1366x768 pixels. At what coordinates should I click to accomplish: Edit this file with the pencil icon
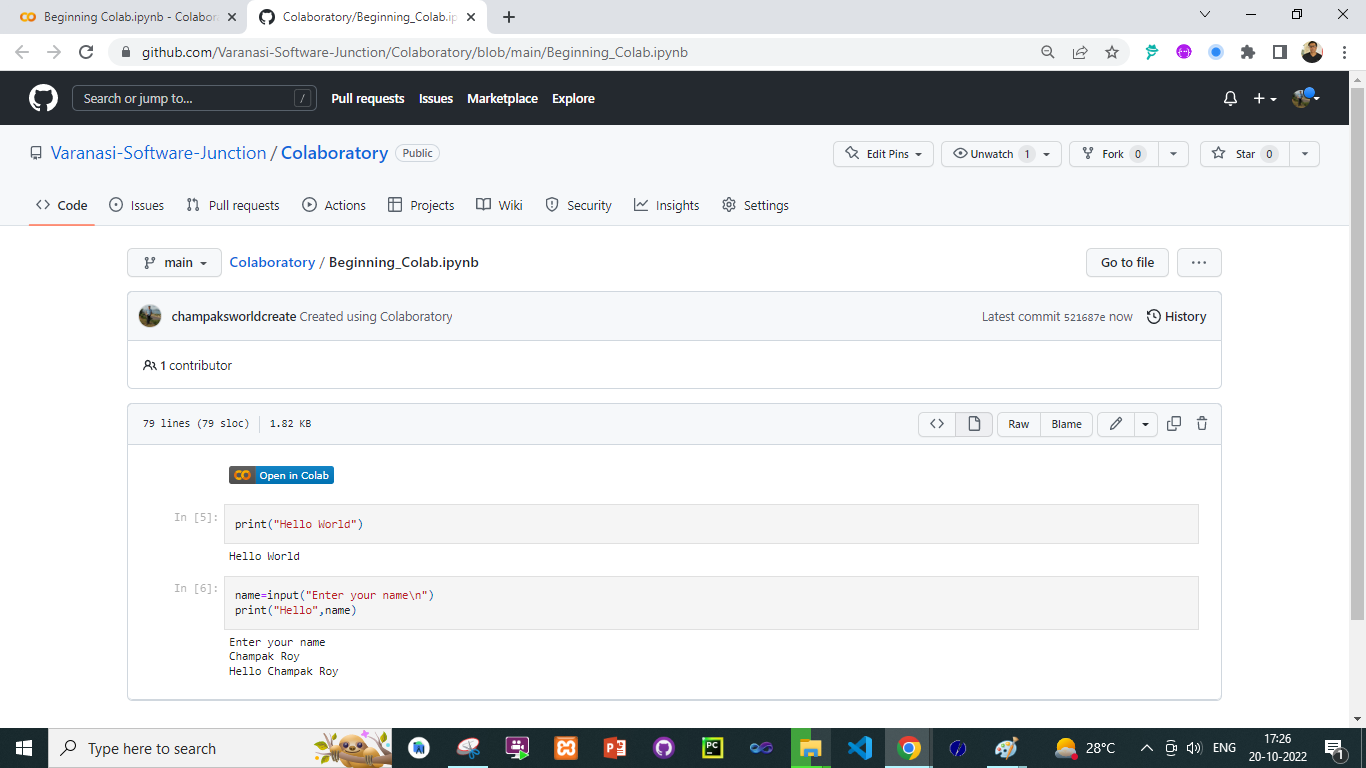(1115, 424)
